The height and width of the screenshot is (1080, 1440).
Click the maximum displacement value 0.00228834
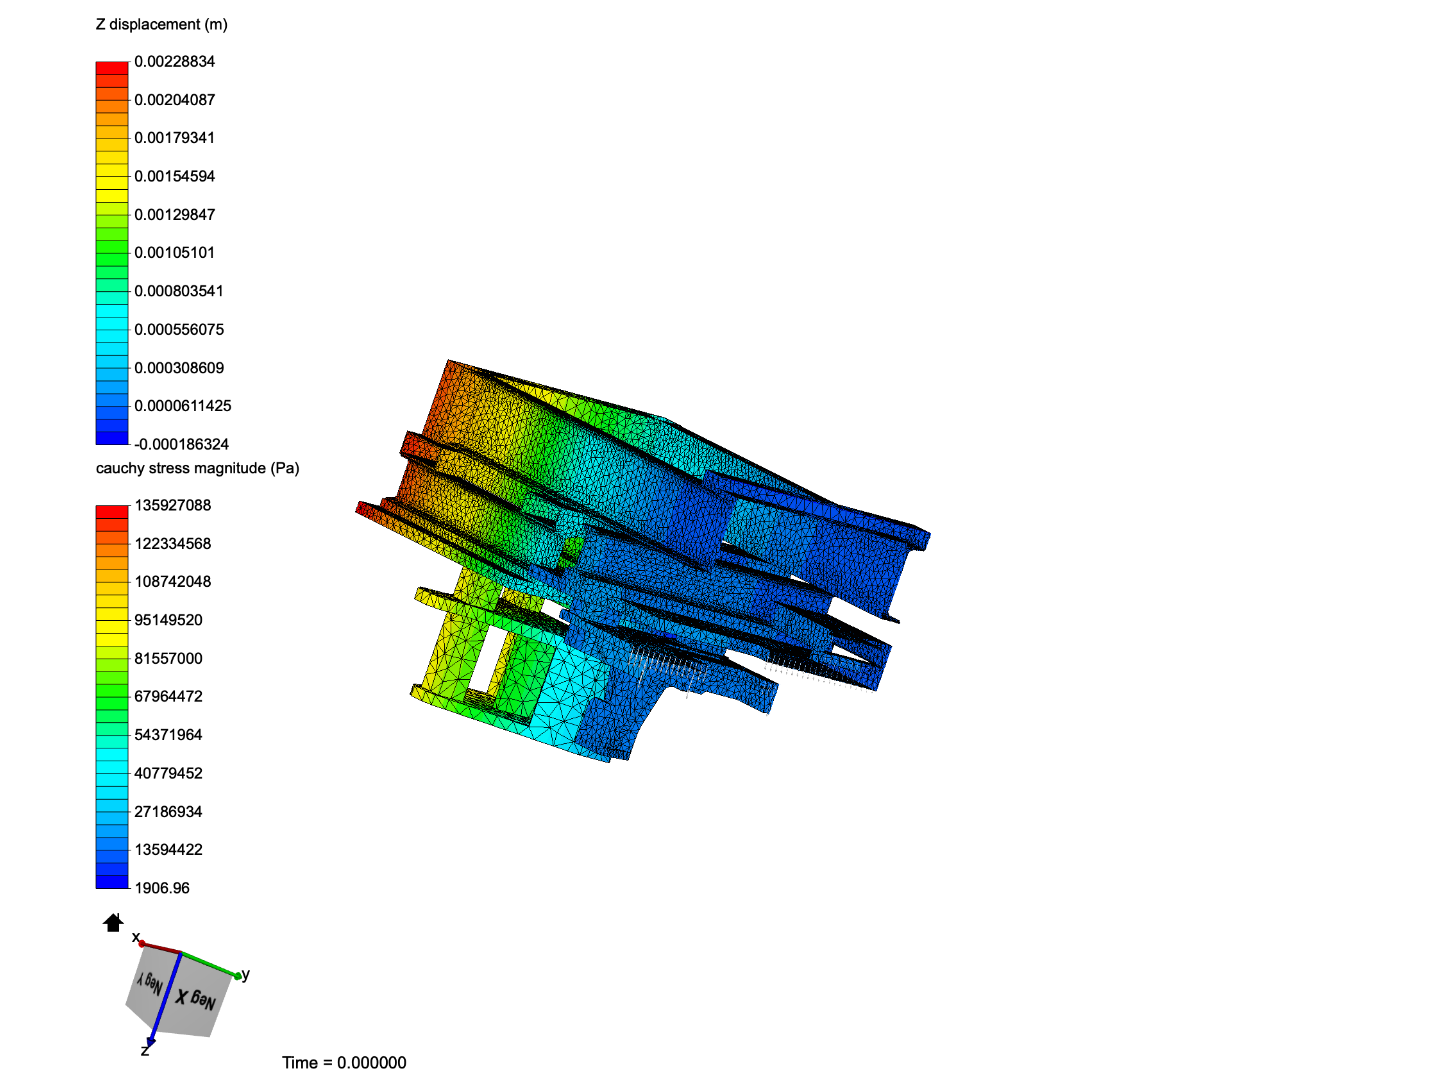coord(175,61)
